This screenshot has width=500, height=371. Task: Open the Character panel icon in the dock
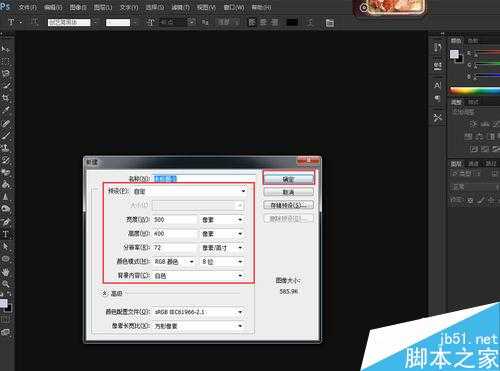point(437,85)
